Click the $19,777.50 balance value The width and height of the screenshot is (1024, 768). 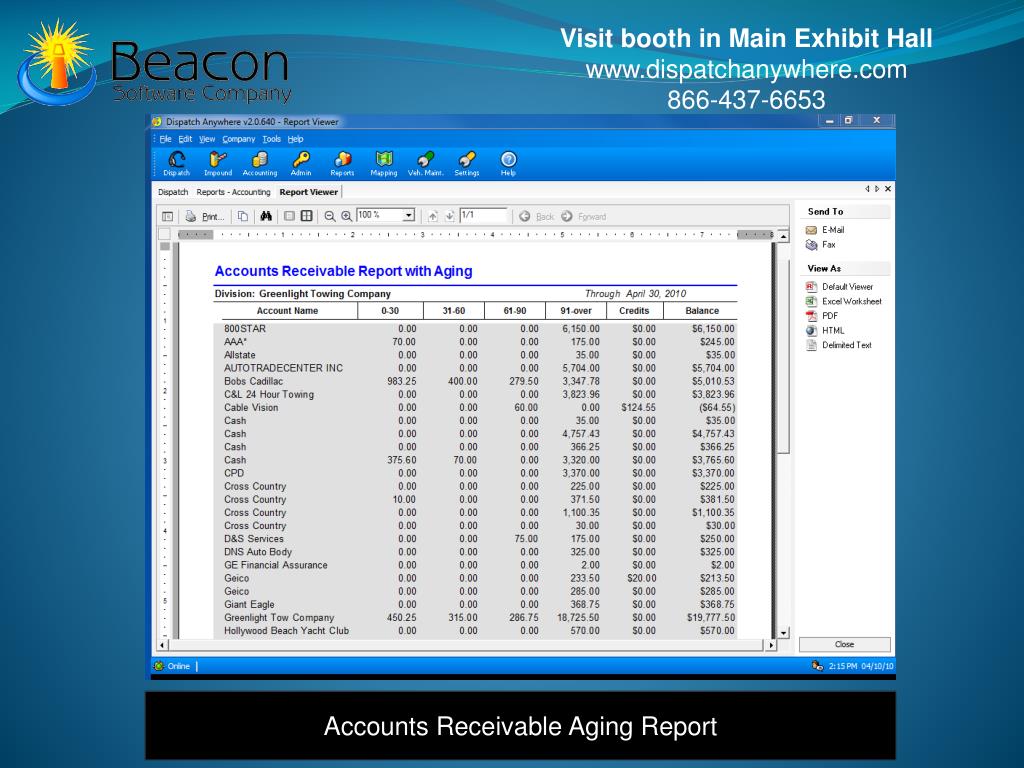[711, 618]
